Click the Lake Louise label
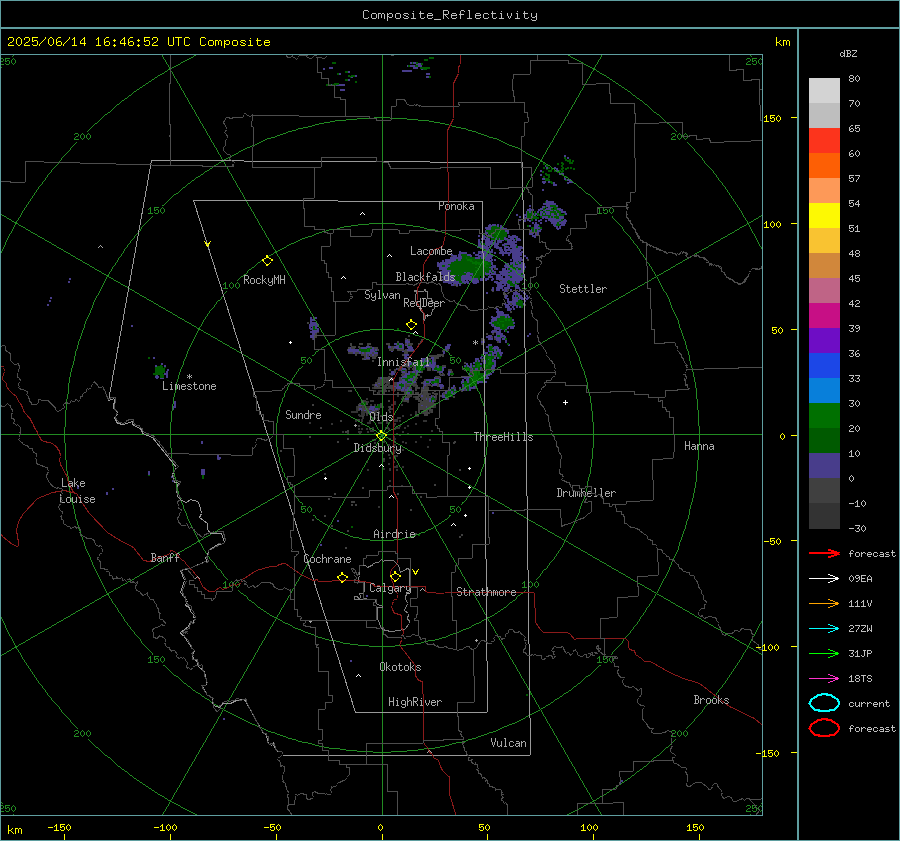Viewport: 900px width, 841px height. [x=77, y=491]
